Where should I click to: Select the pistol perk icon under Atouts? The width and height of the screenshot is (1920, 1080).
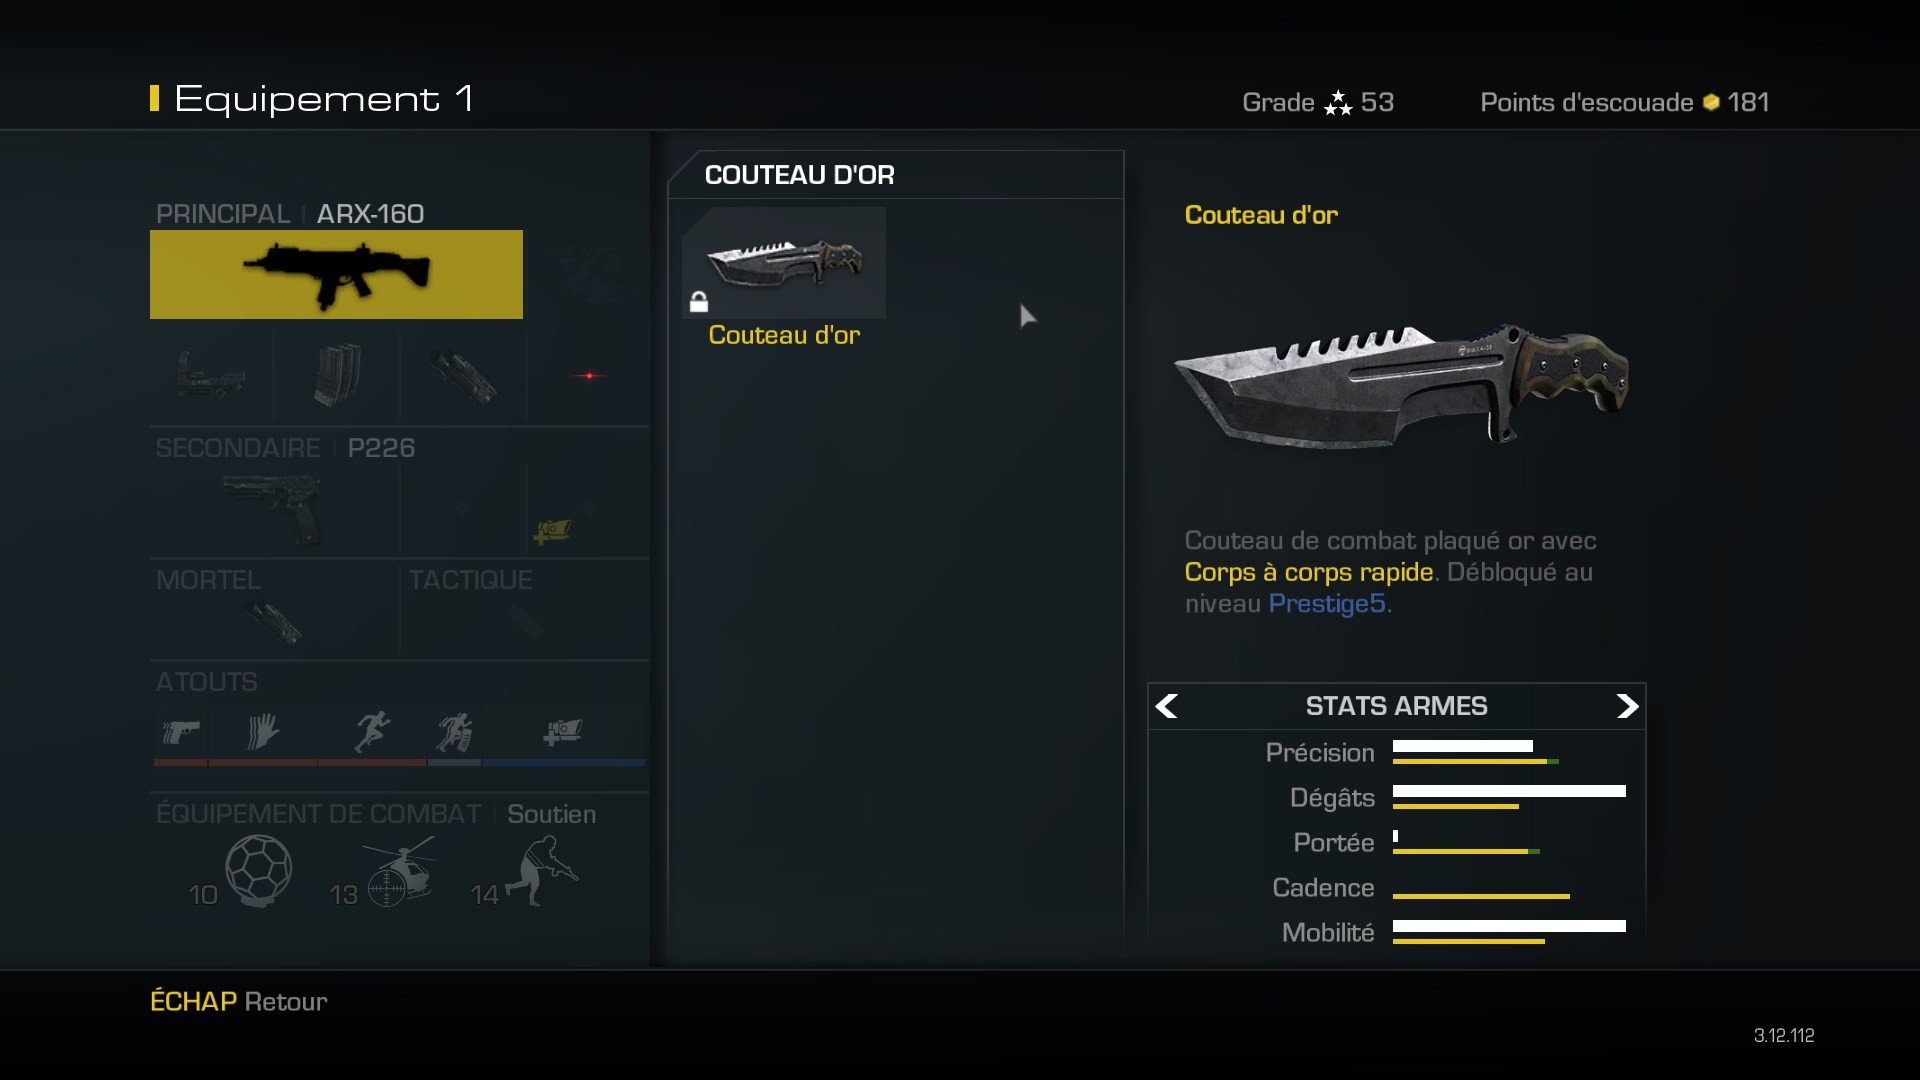[181, 733]
